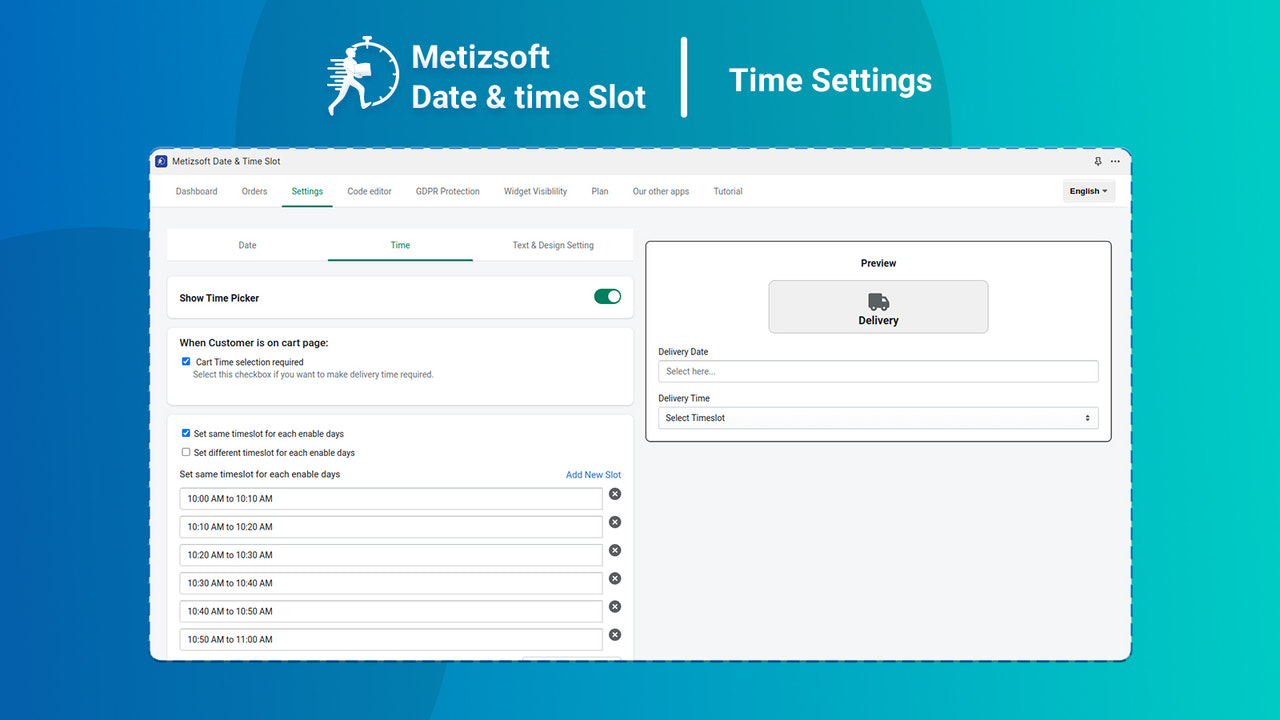Open the Plan tab
Viewport: 1280px width, 720px height.
600,191
